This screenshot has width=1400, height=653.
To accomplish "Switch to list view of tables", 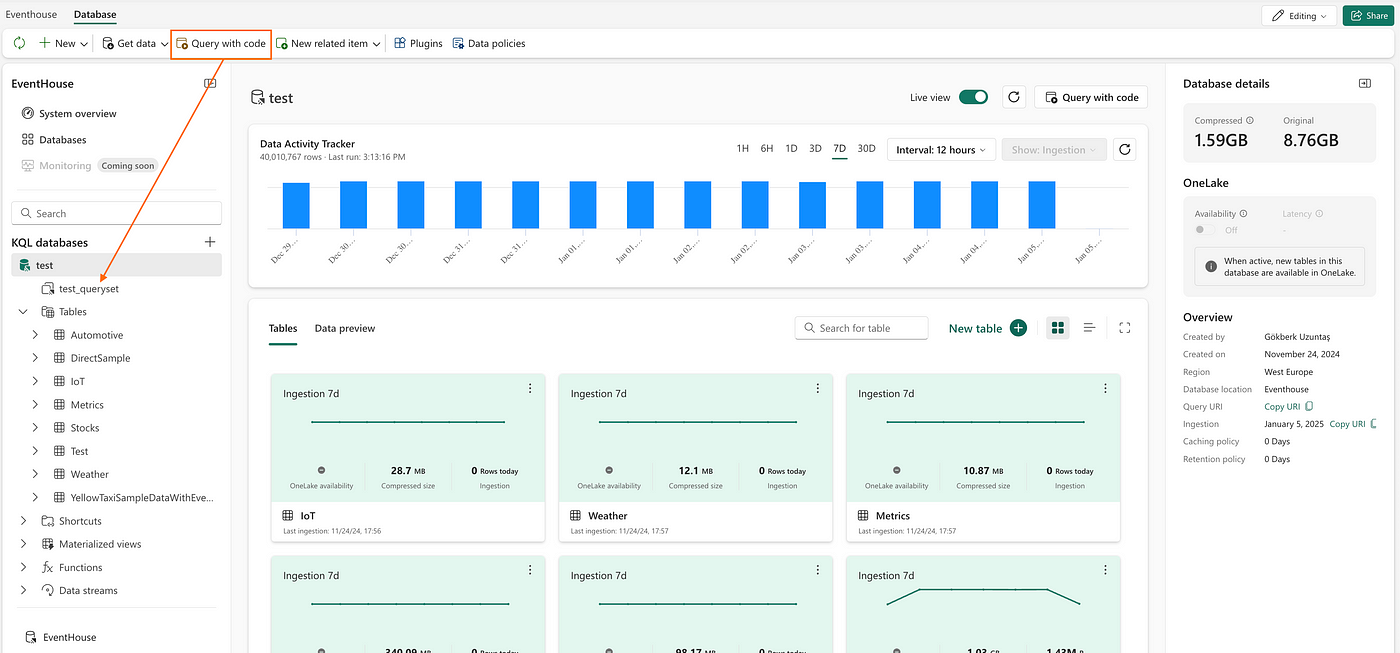I will (x=1089, y=328).
